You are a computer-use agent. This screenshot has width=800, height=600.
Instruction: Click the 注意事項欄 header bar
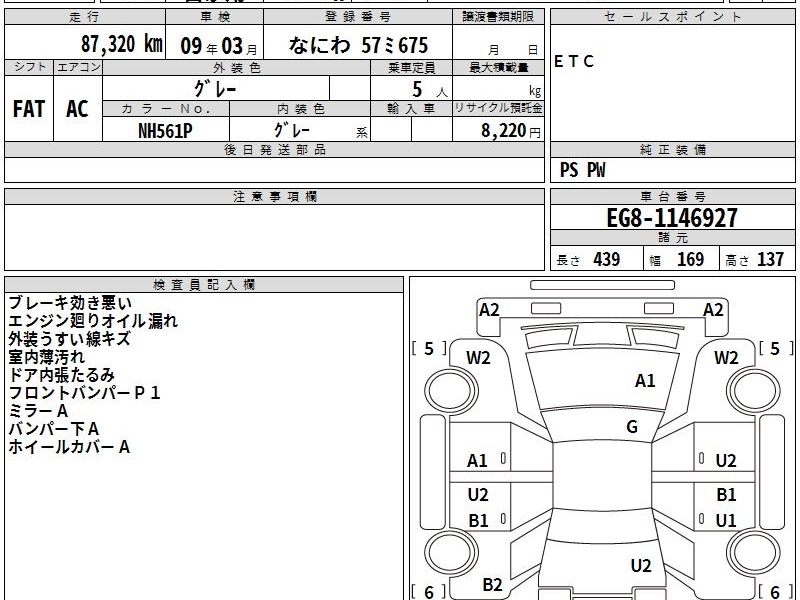click(274, 196)
